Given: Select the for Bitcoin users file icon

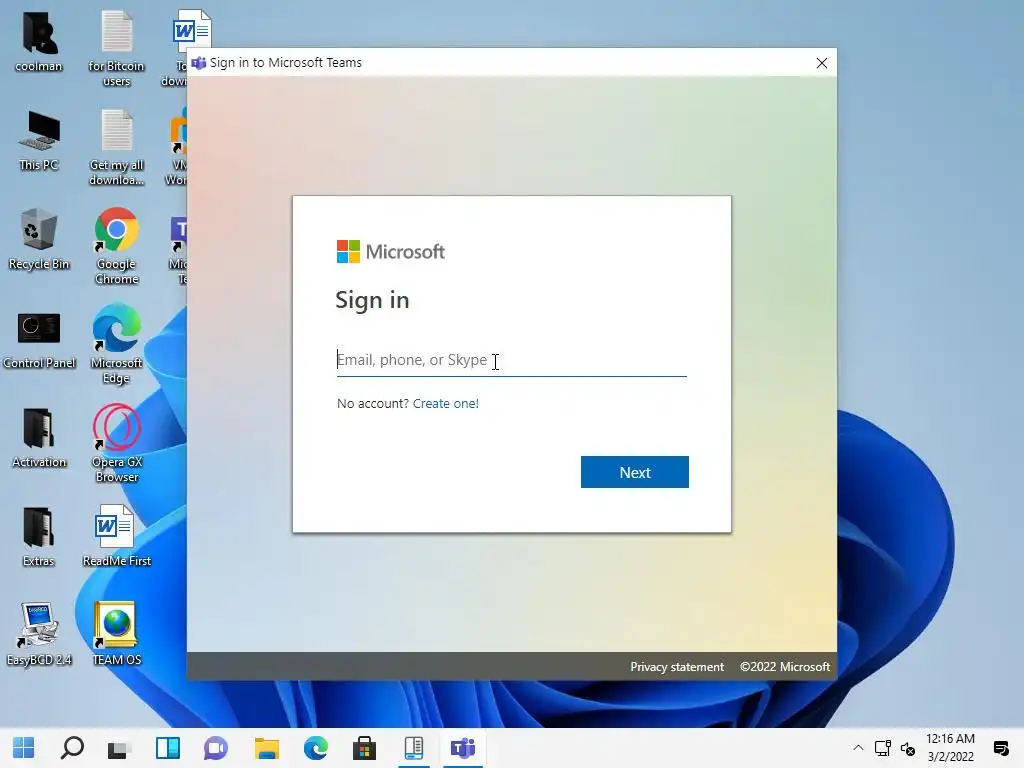Looking at the screenshot, I should (116, 50).
